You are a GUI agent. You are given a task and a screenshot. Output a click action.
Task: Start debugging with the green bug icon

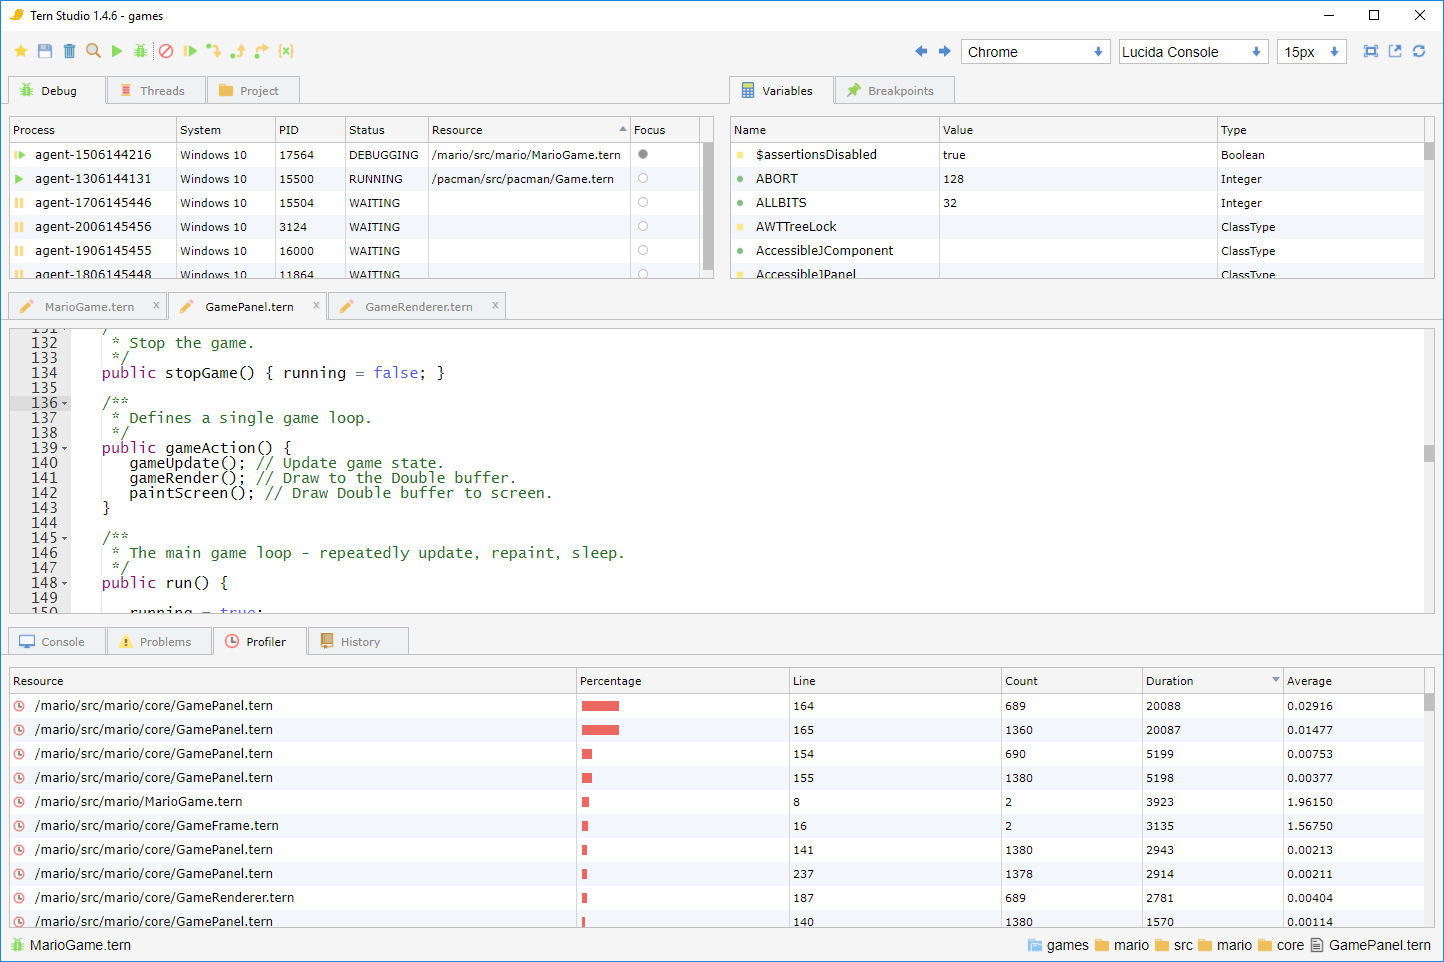141,51
